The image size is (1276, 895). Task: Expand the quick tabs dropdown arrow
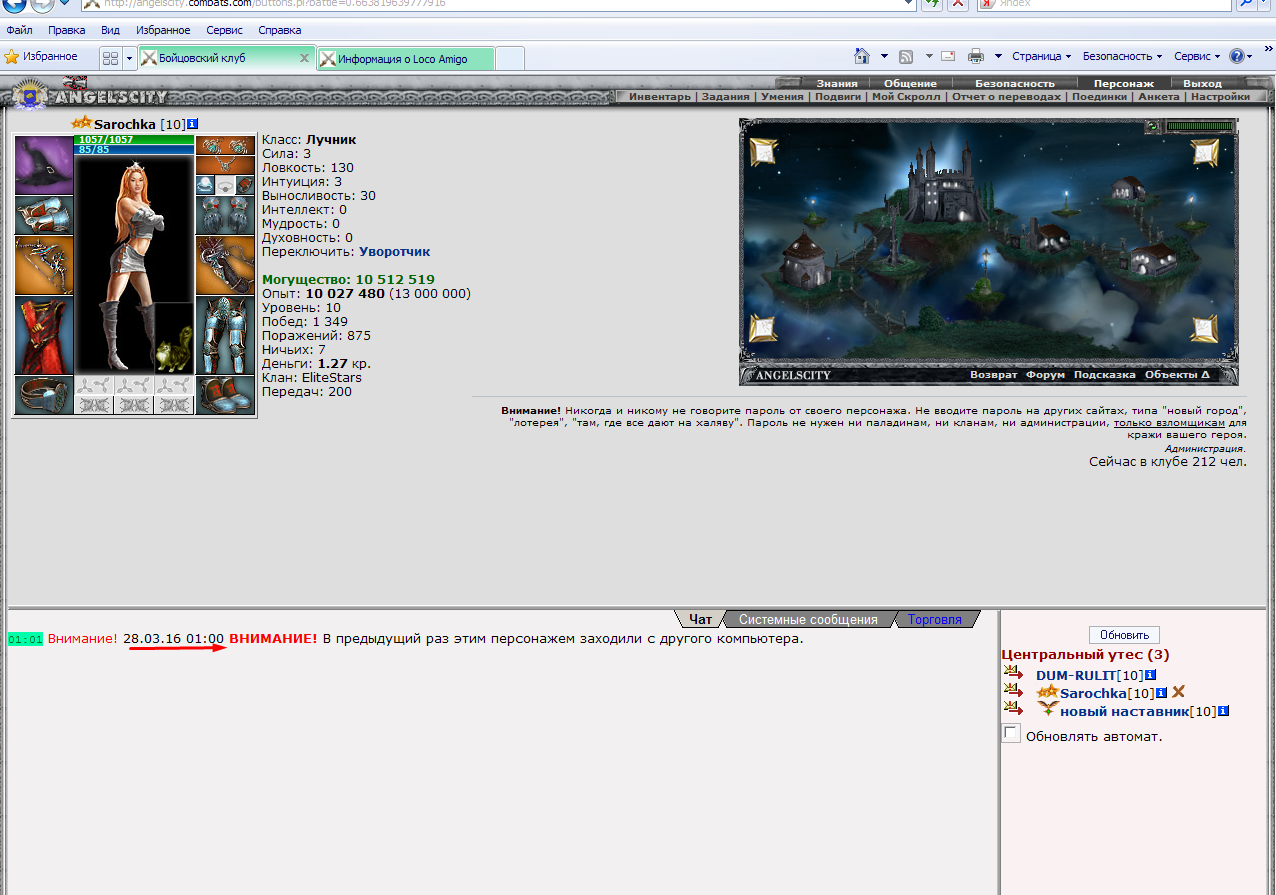coord(129,58)
